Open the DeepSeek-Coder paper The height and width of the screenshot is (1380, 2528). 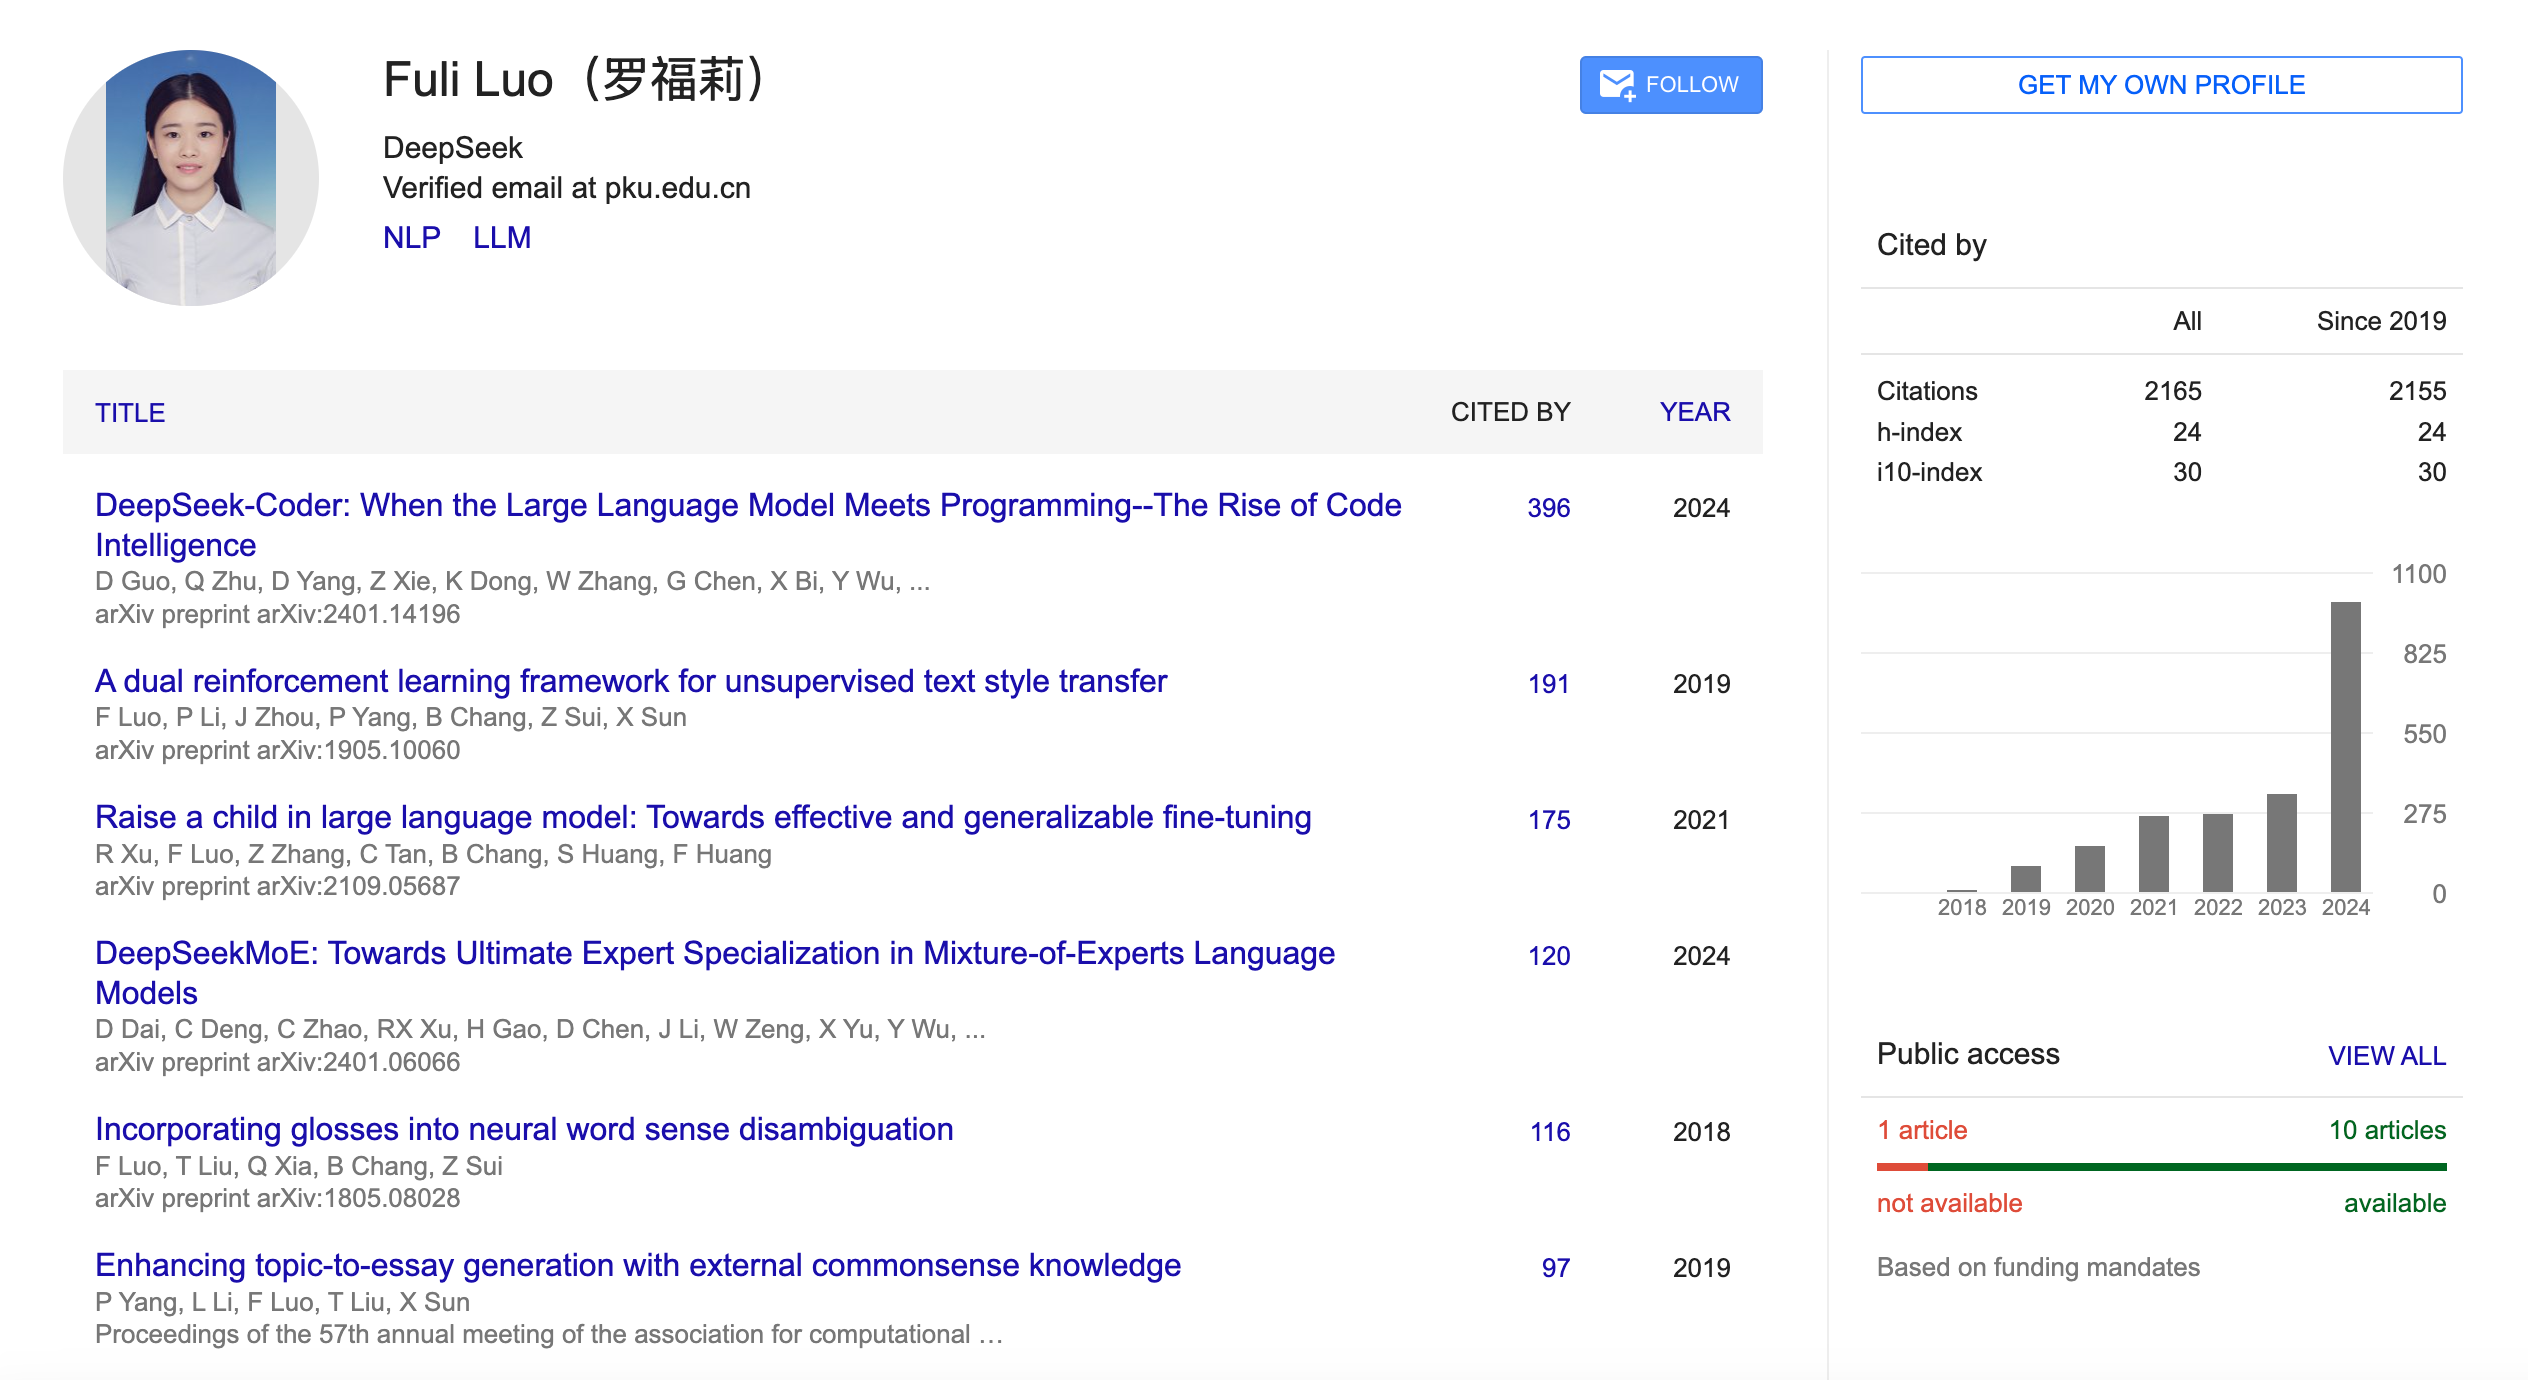[x=748, y=525]
